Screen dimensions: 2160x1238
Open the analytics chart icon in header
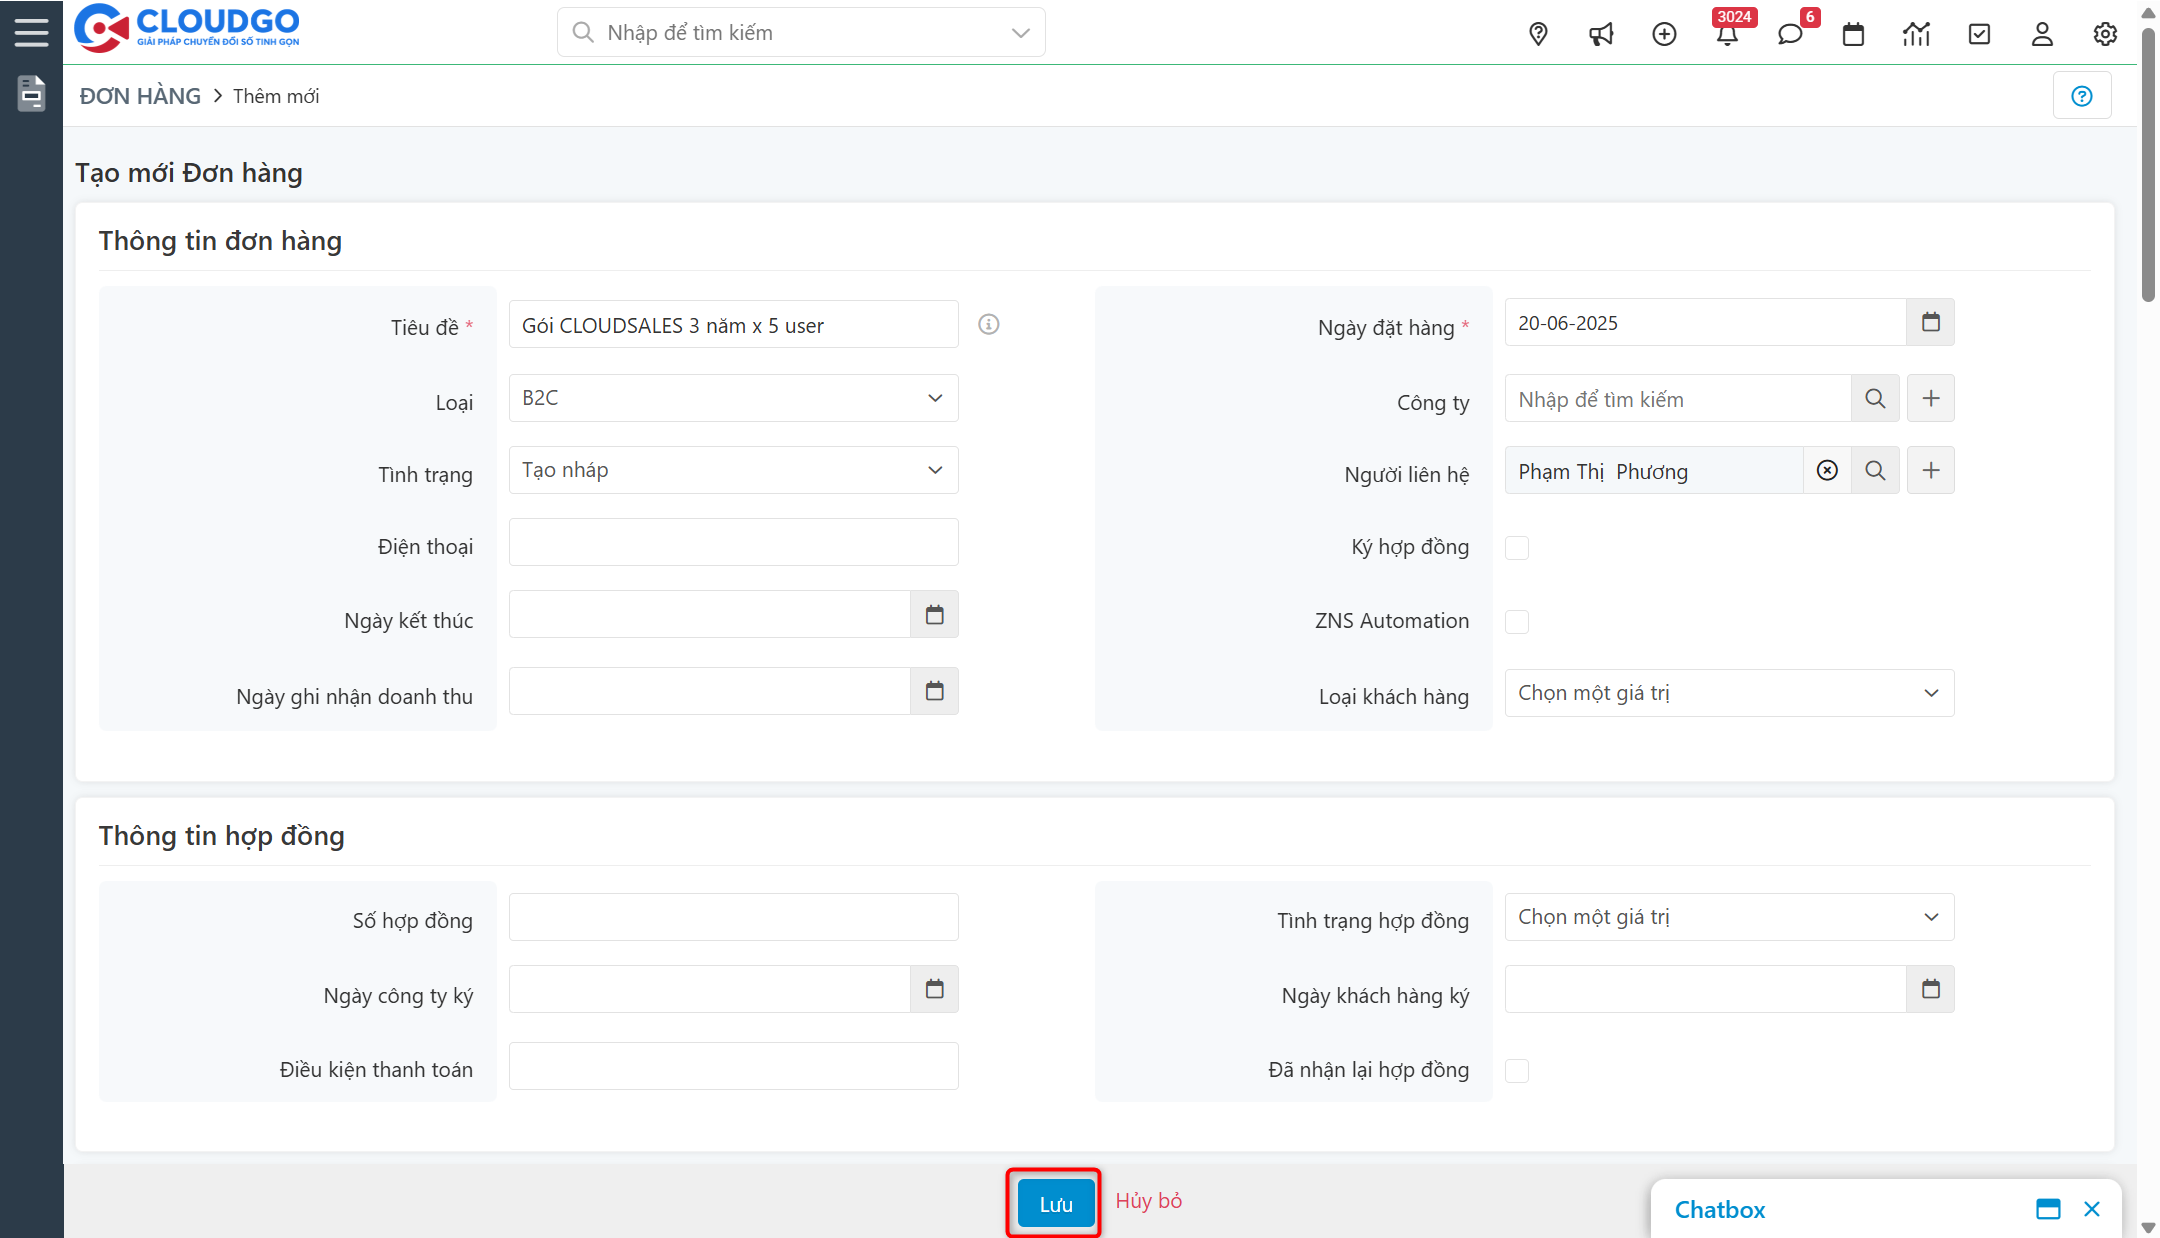pos(1916,34)
